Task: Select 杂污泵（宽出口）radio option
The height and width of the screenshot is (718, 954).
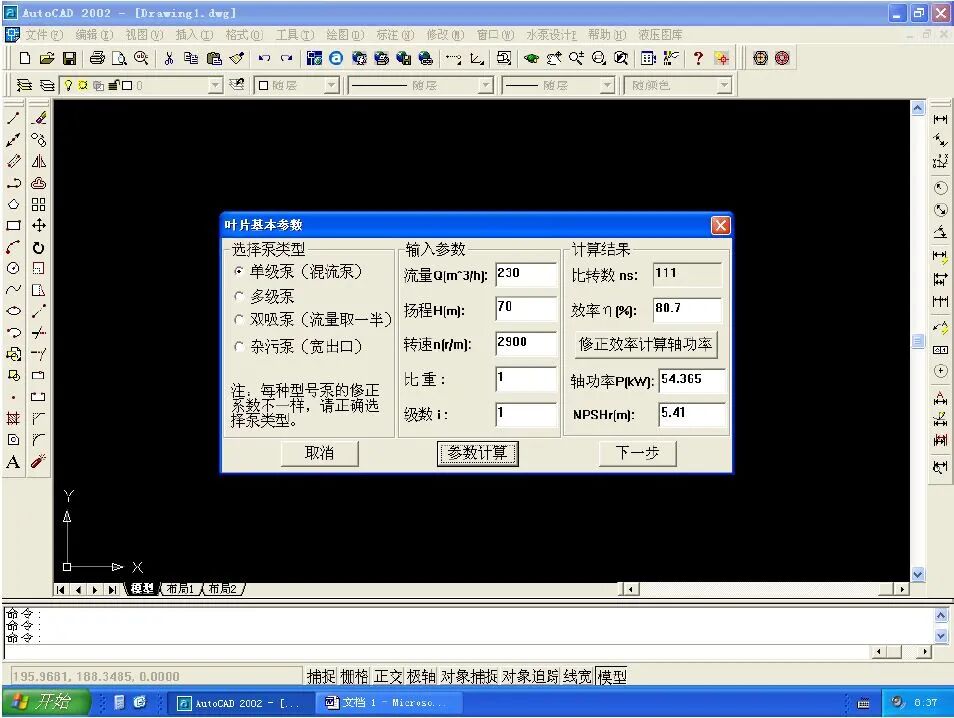Action: pos(239,346)
